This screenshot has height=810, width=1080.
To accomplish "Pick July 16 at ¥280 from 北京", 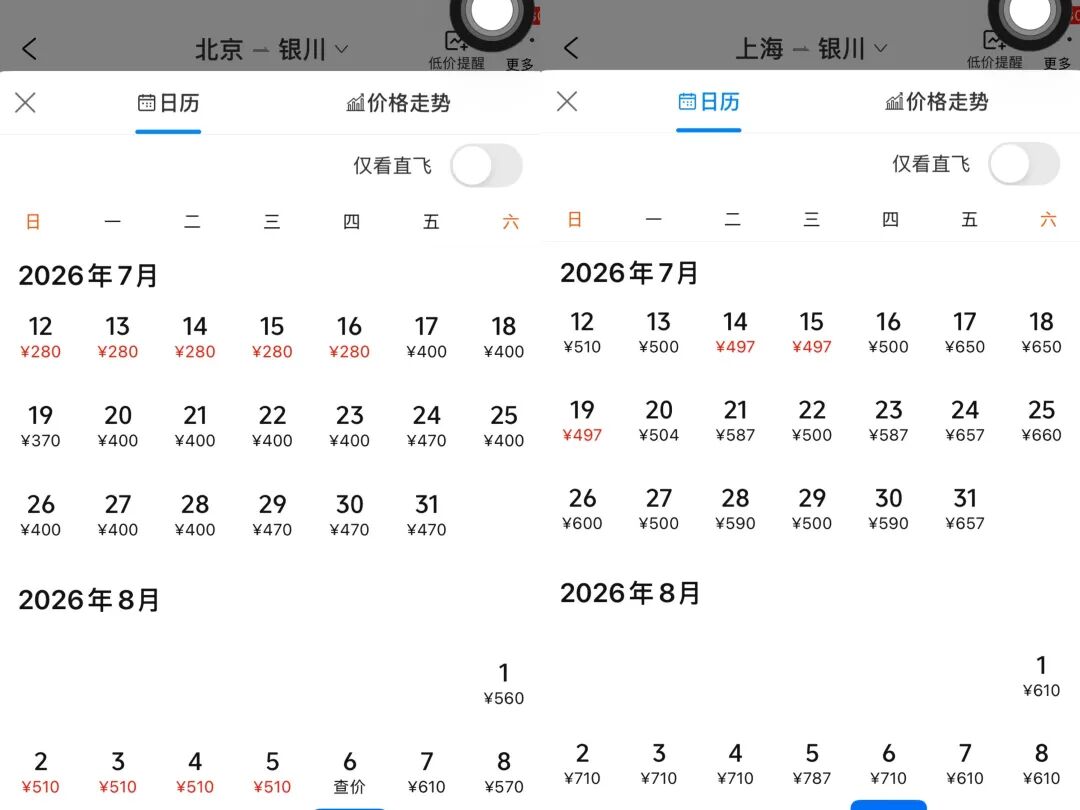I will (349, 338).
